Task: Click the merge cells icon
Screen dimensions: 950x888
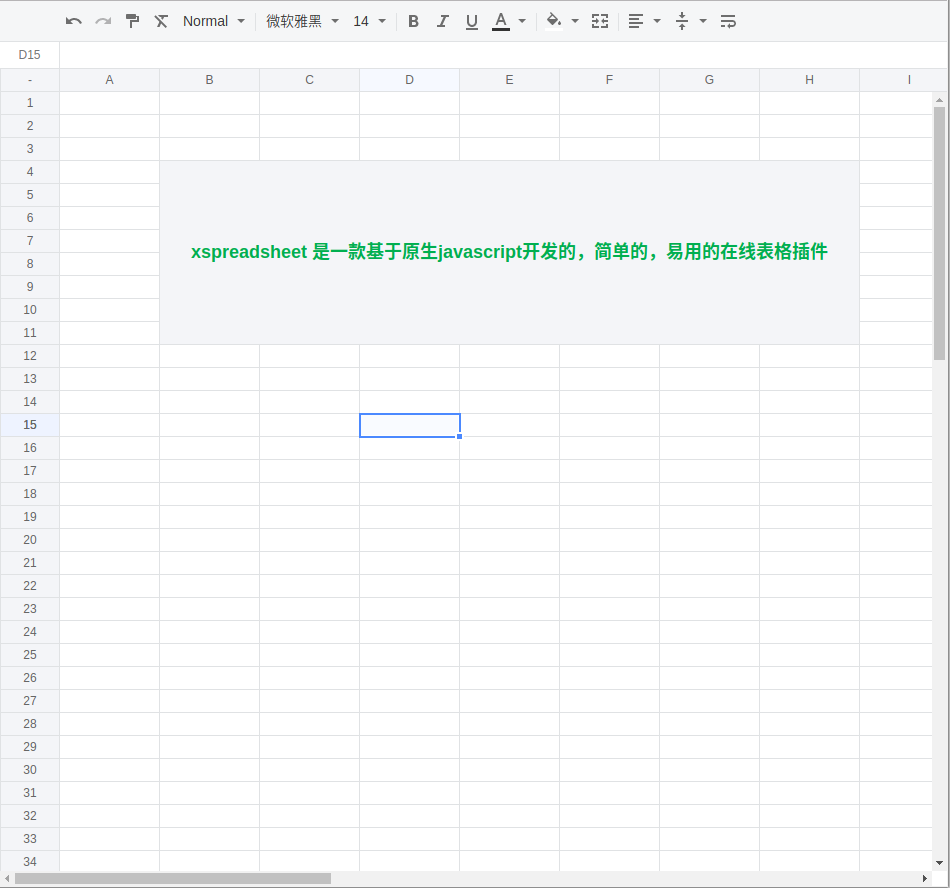Action: 600,22
